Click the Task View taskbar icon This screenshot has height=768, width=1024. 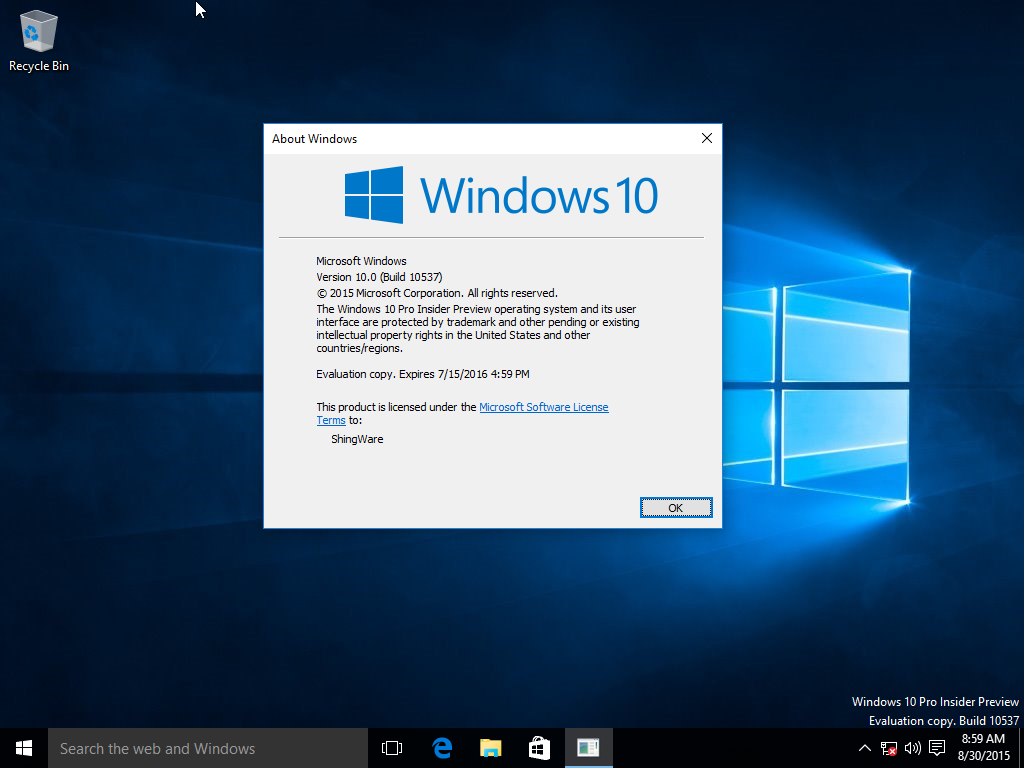click(x=392, y=748)
